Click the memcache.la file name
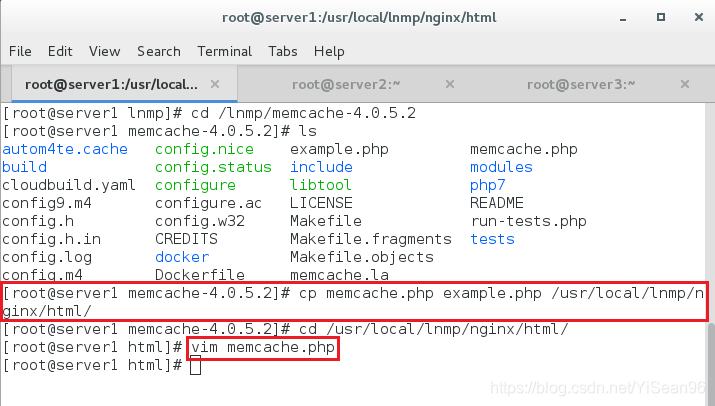715x406 pixels. click(x=339, y=275)
